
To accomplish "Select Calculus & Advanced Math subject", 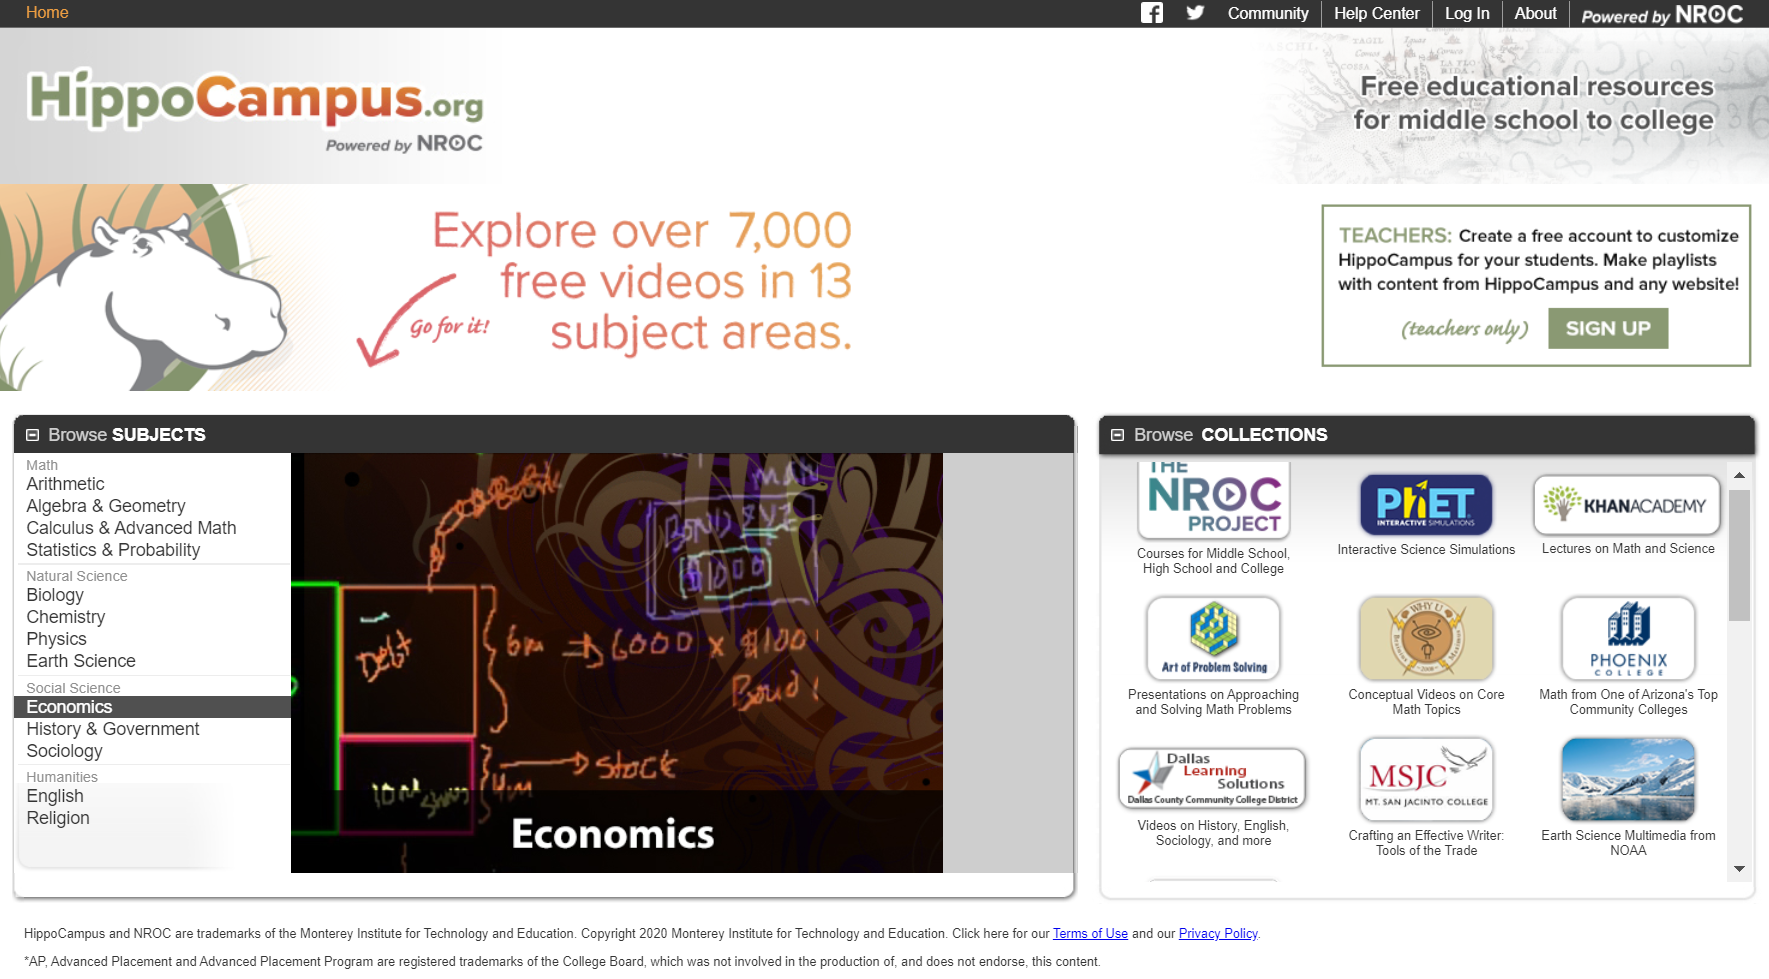I will point(131,528).
